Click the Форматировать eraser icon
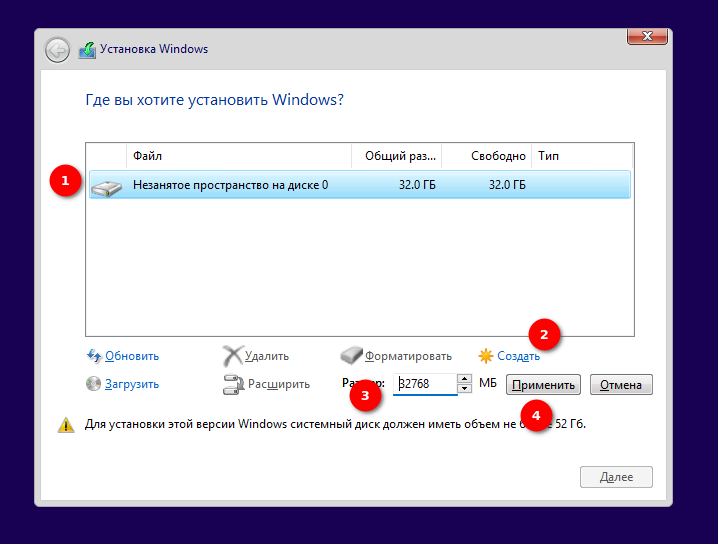The image size is (718, 544). click(x=351, y=355)
